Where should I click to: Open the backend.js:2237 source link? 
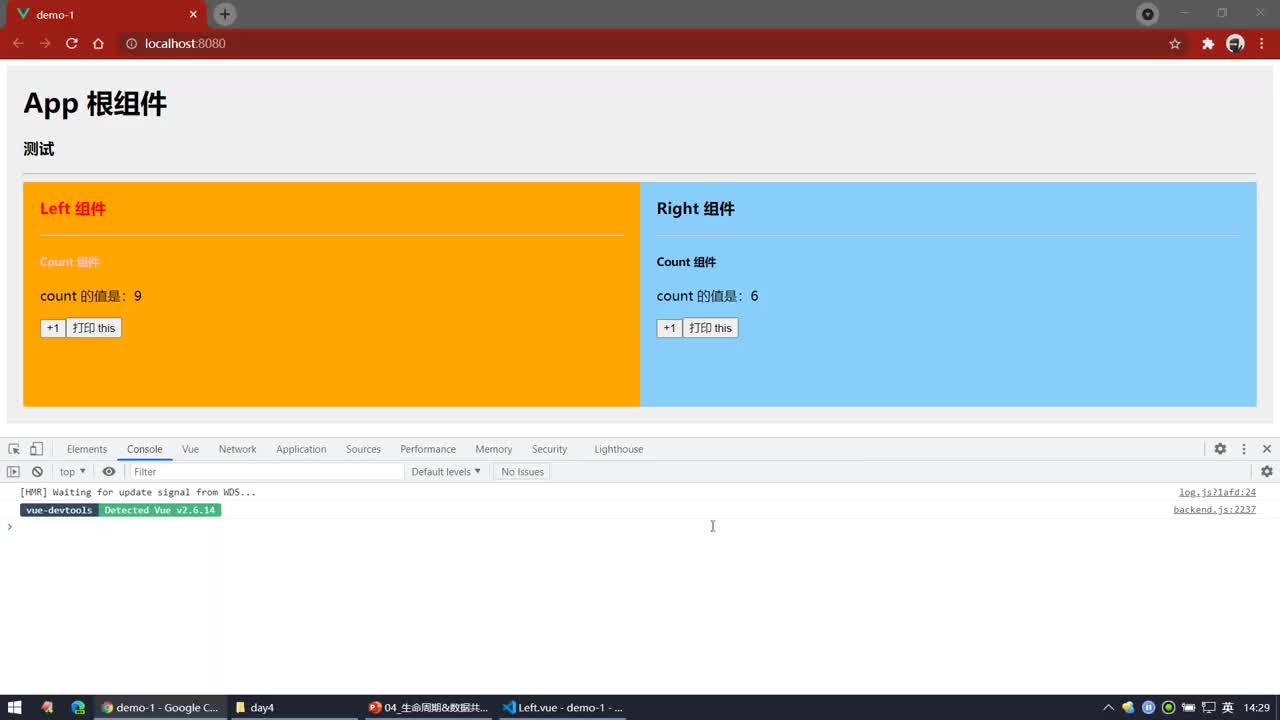(1214, 510)
